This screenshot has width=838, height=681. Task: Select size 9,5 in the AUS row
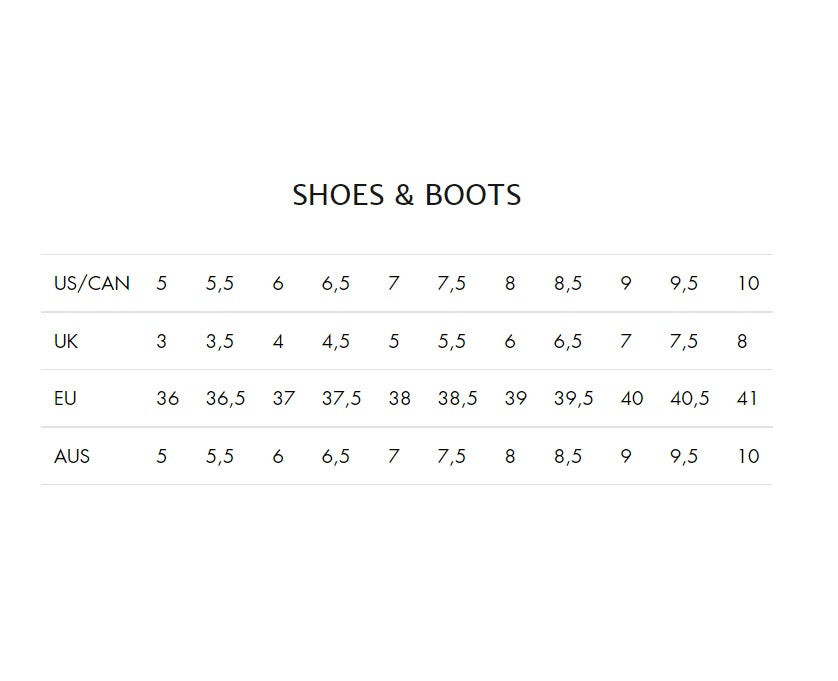pos(684,456)
